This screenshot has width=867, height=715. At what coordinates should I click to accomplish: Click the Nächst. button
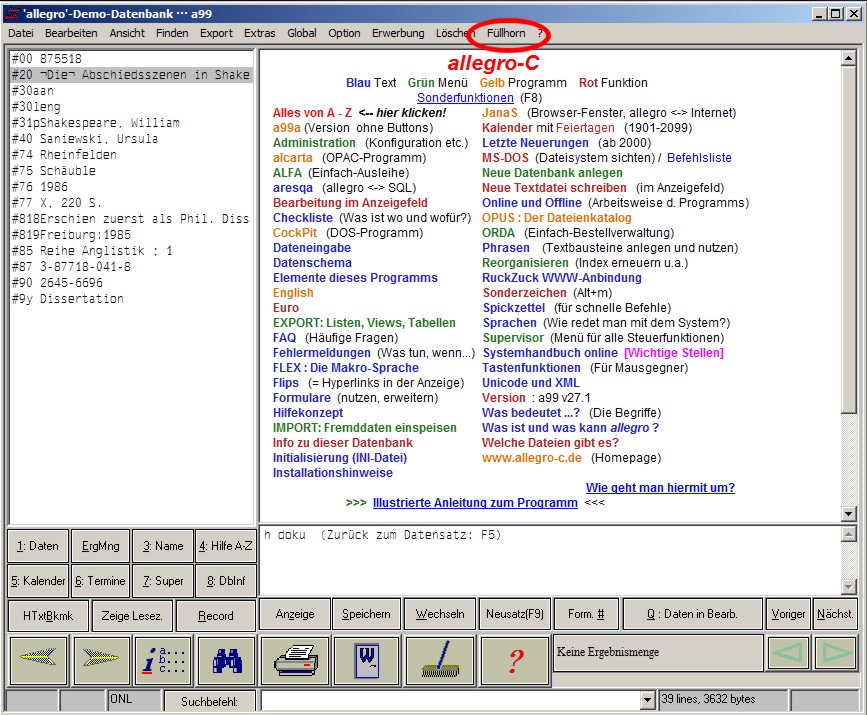pyautogui.click(x=835, y=614)
